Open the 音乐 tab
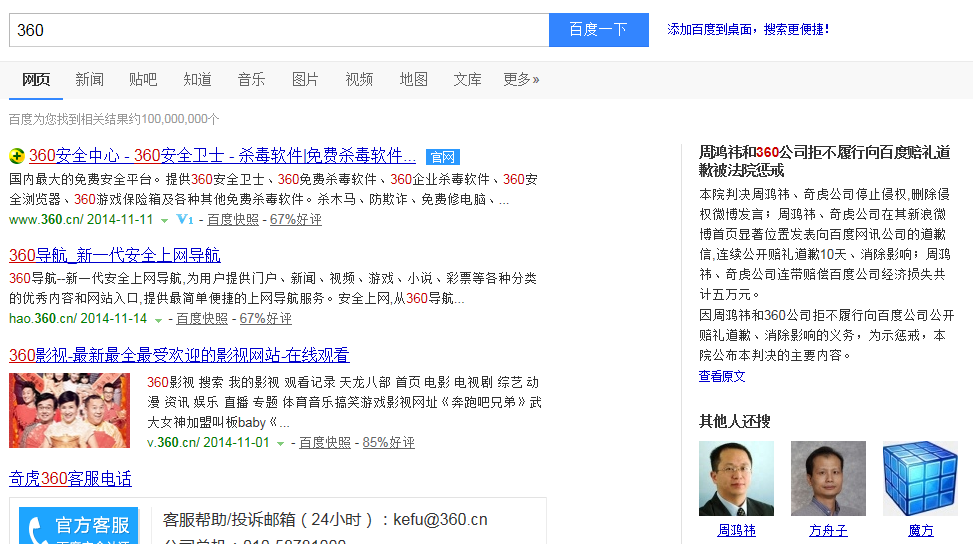This screenshot has width=973, height=544. [251, 79]
